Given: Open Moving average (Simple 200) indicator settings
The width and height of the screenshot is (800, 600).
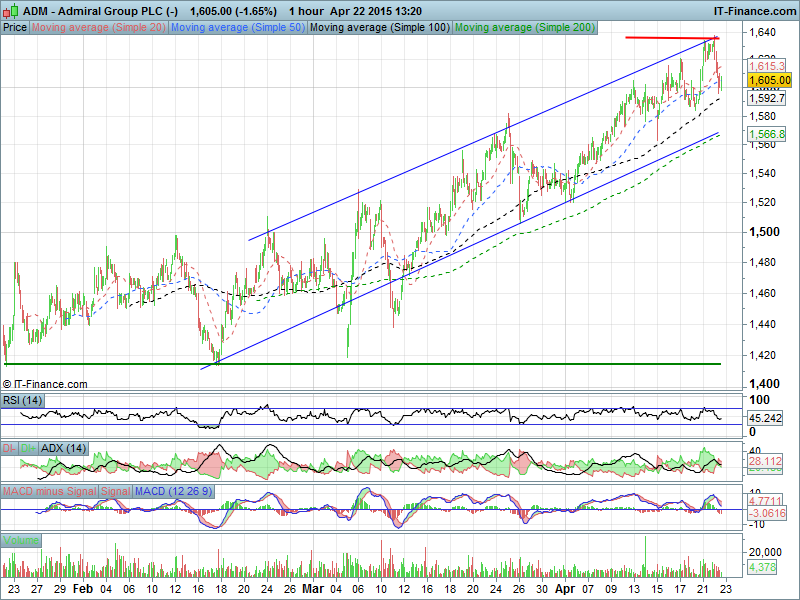Looking at the screenshot, I should pos(524,28).
